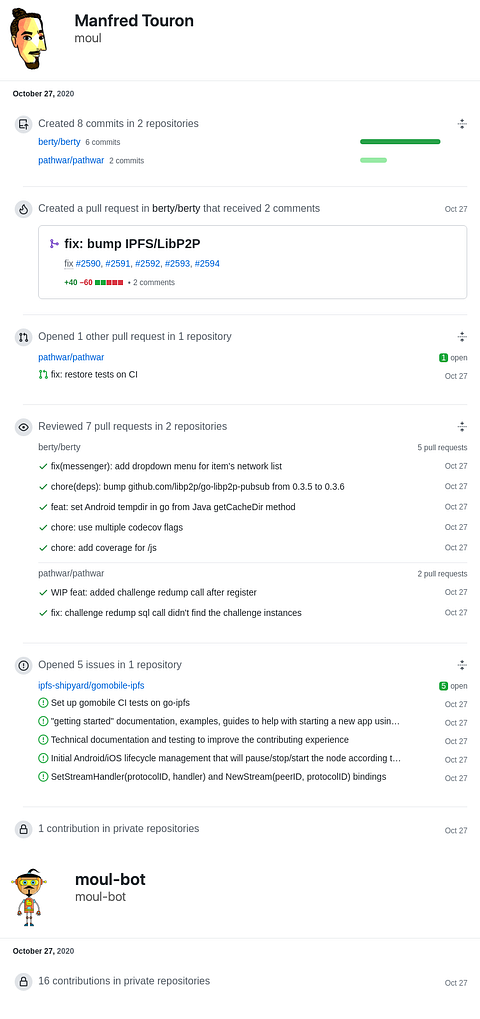
Task: Click Manfred Touron's avatar image
Action: pyautogui.click(x=30, y=39)
